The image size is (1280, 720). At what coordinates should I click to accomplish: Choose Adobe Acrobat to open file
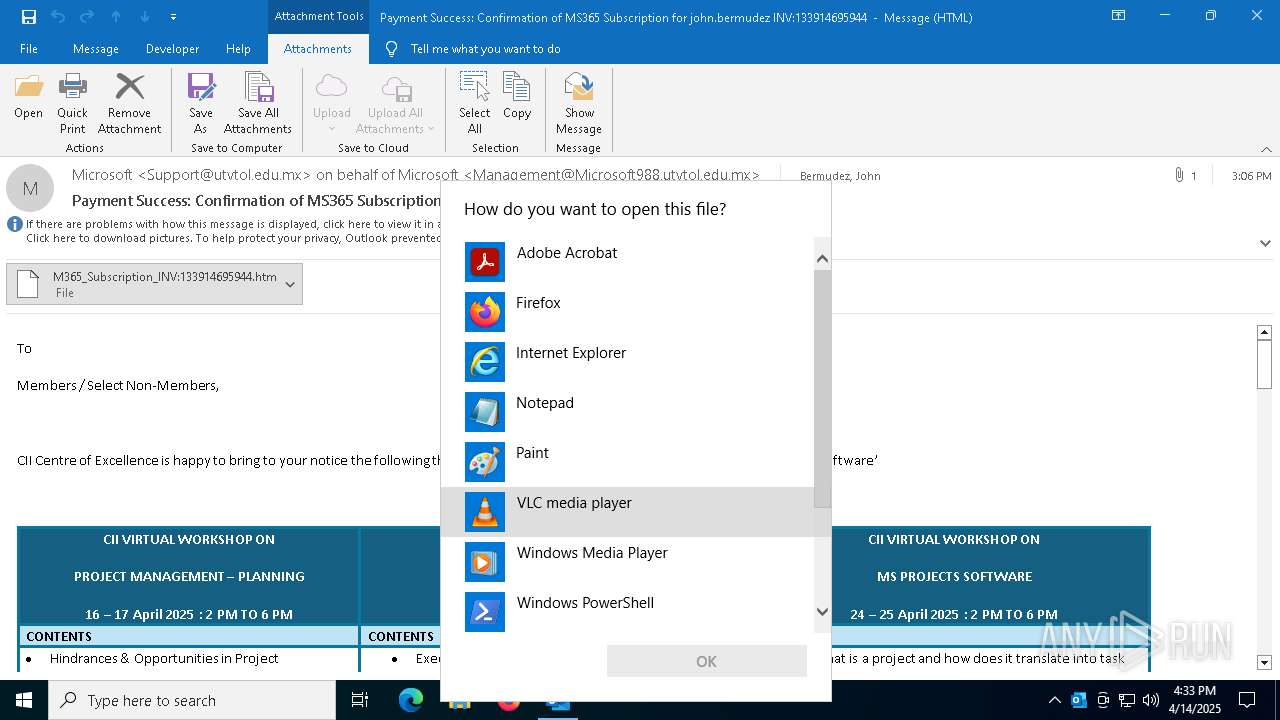point(627,262)
